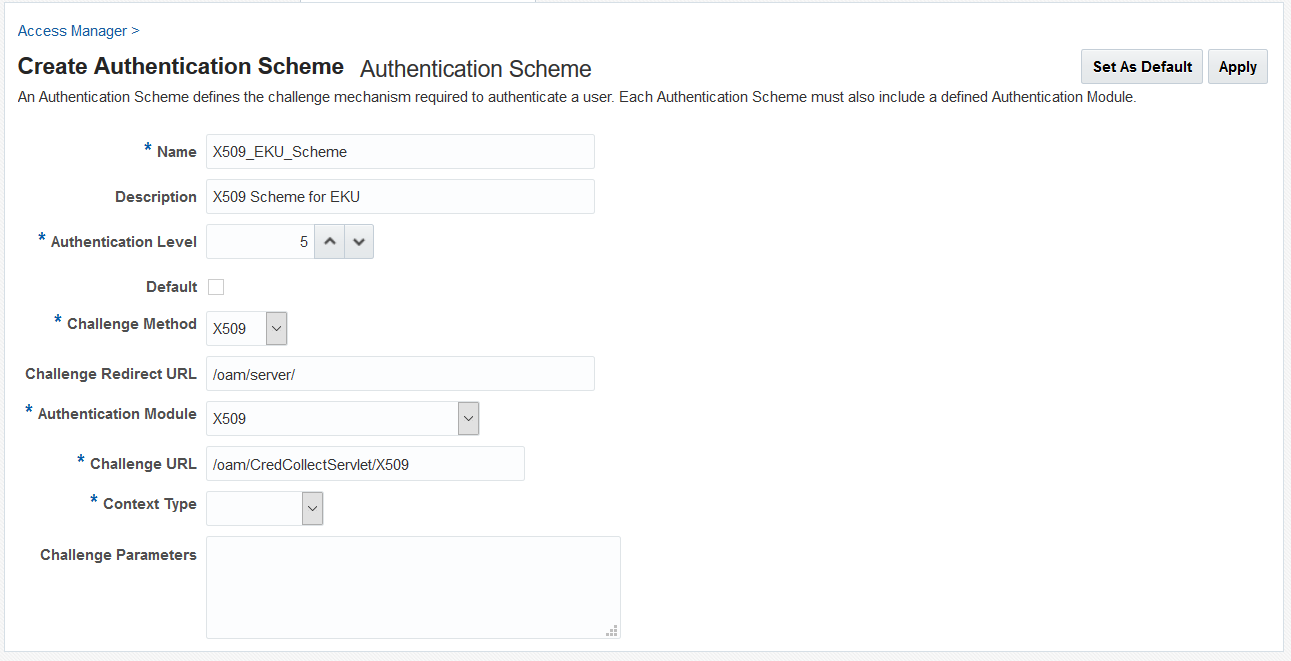Follow the Access Manager breadcrumb link
The width and height of the screenshot is (1291, 661).
(x=73, y=31)
